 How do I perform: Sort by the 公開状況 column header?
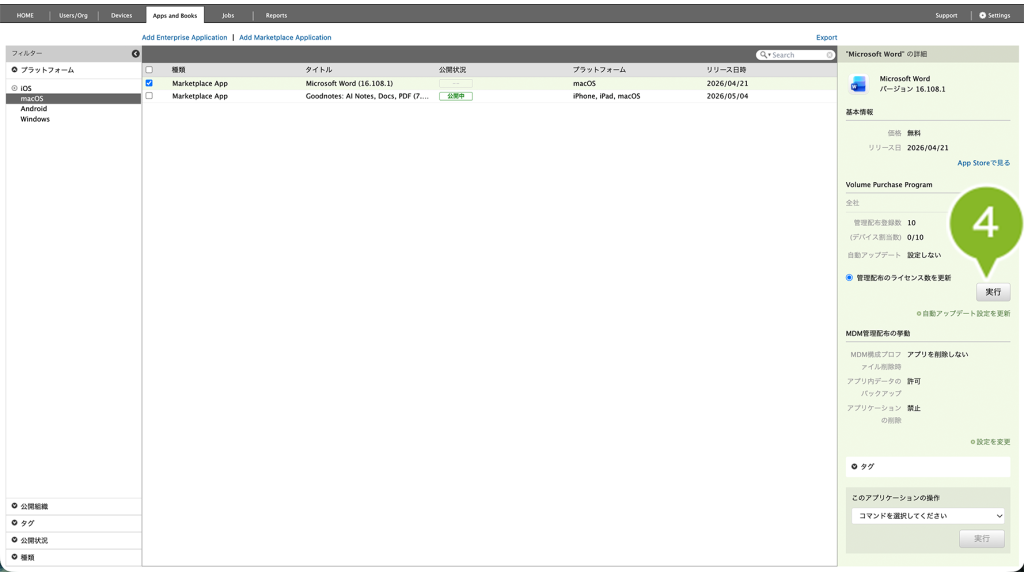[x=452, y=70]
